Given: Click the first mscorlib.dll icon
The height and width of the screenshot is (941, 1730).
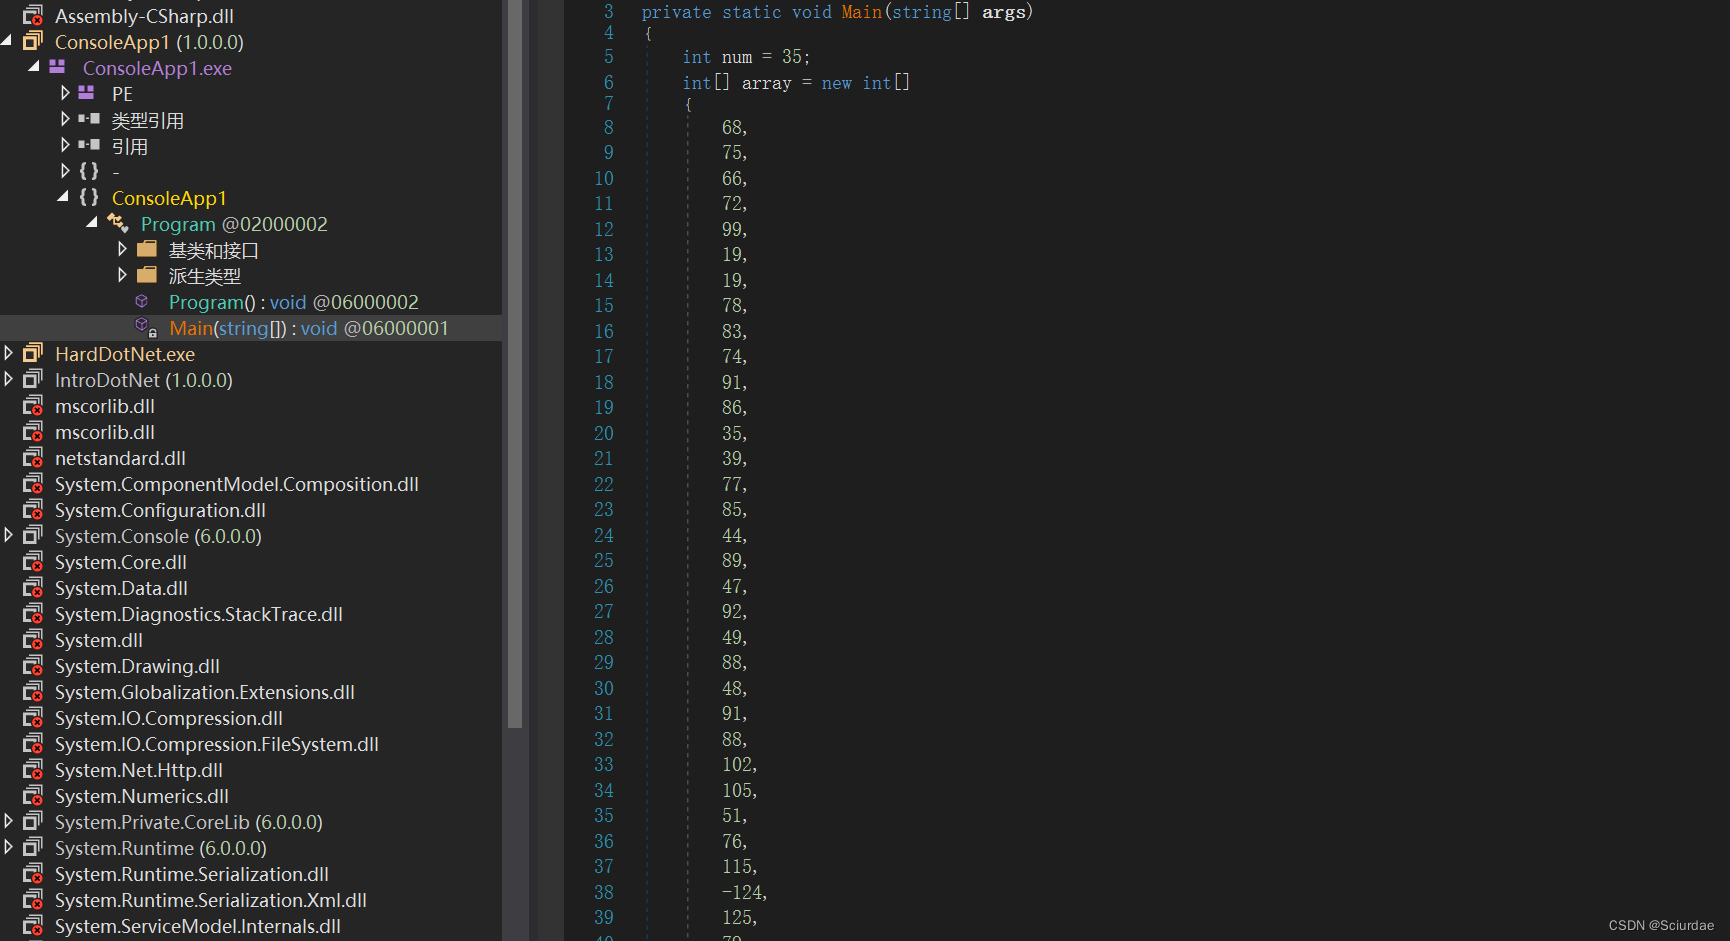Looking at the screenshot, I should (33, 405).
